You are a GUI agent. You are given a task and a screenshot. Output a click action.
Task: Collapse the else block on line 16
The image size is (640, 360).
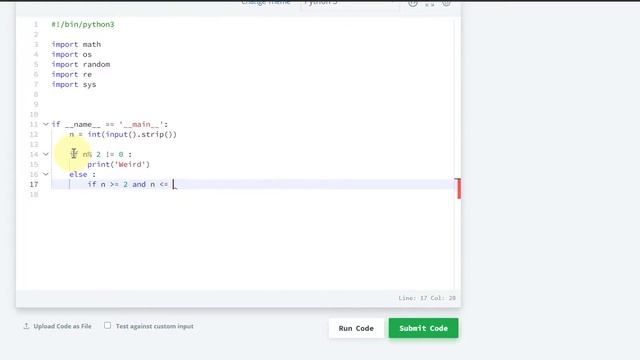(x=46, y=174)
